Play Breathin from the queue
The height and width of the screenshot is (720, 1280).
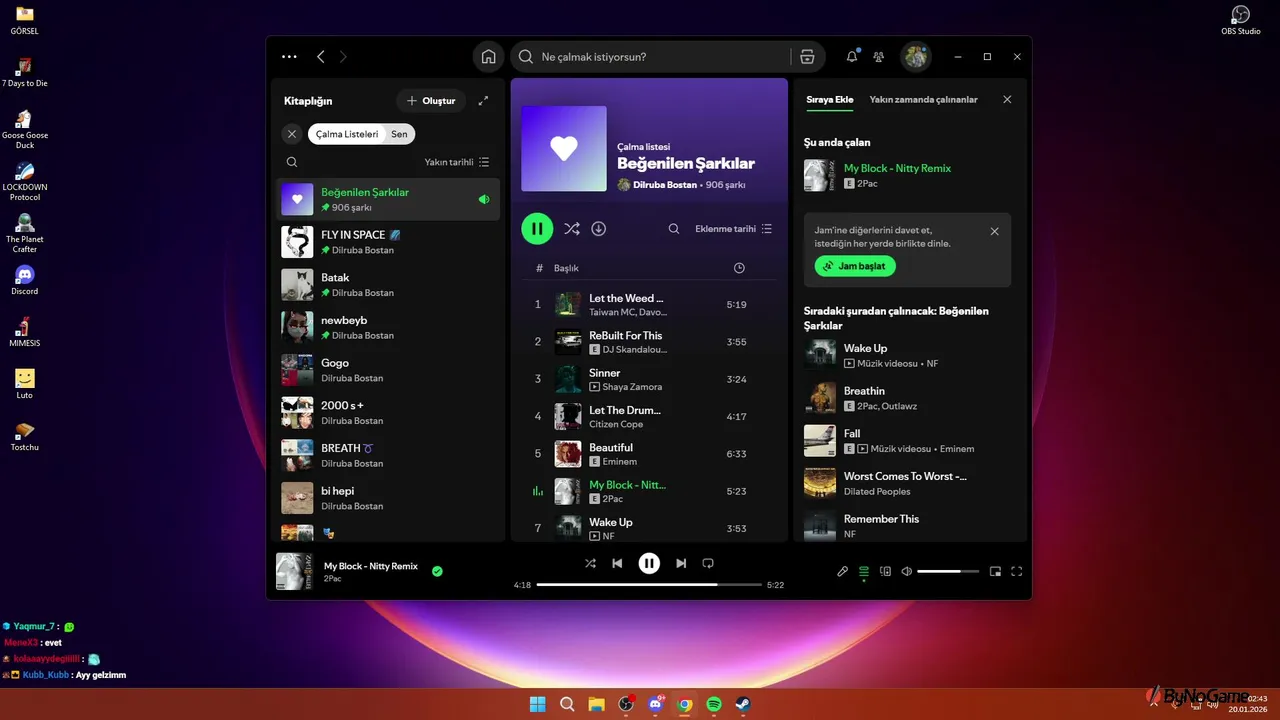[x=907, y=398]
